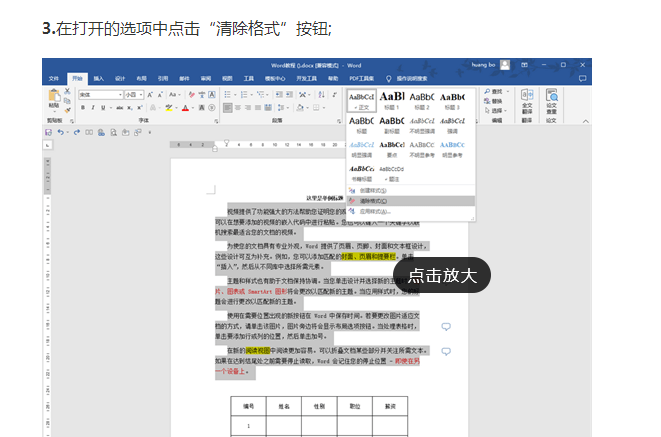Click the paragraph shading fill button

click(x=300, y=108)
